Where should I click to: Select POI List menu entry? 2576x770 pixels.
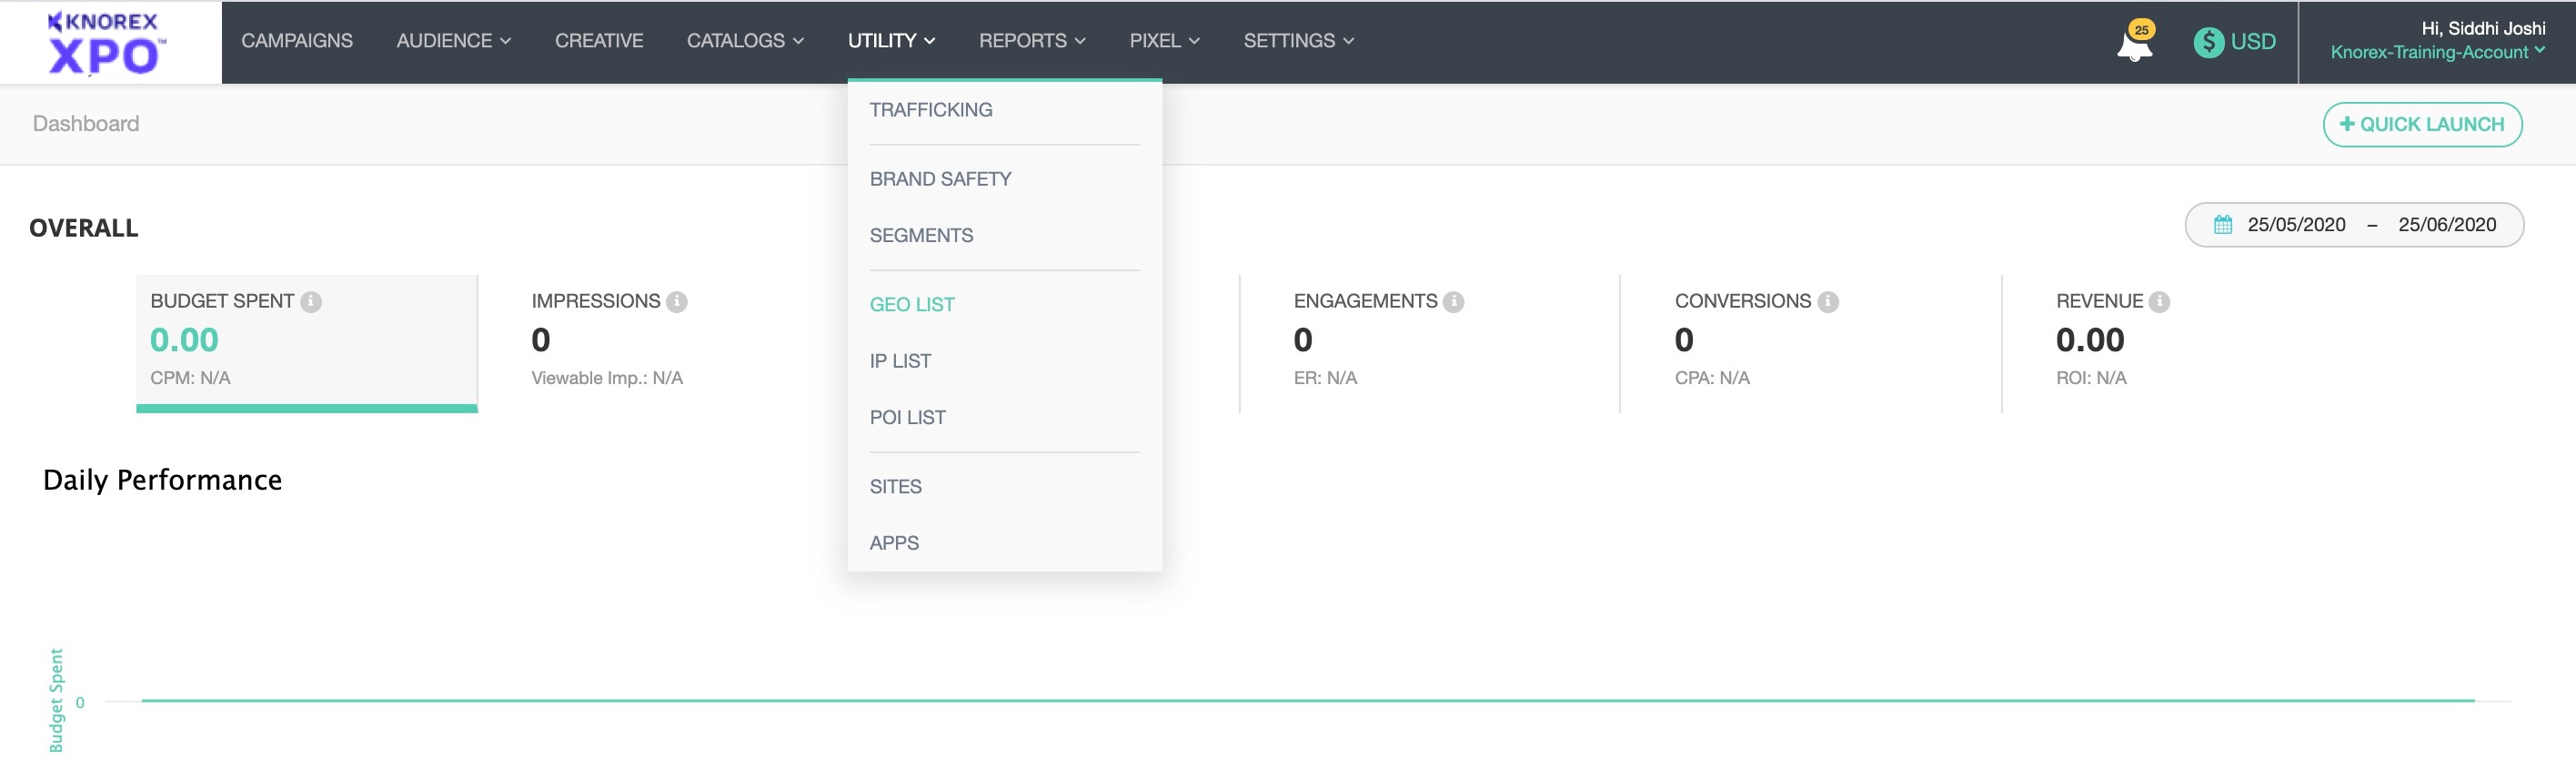coord(907,418)
